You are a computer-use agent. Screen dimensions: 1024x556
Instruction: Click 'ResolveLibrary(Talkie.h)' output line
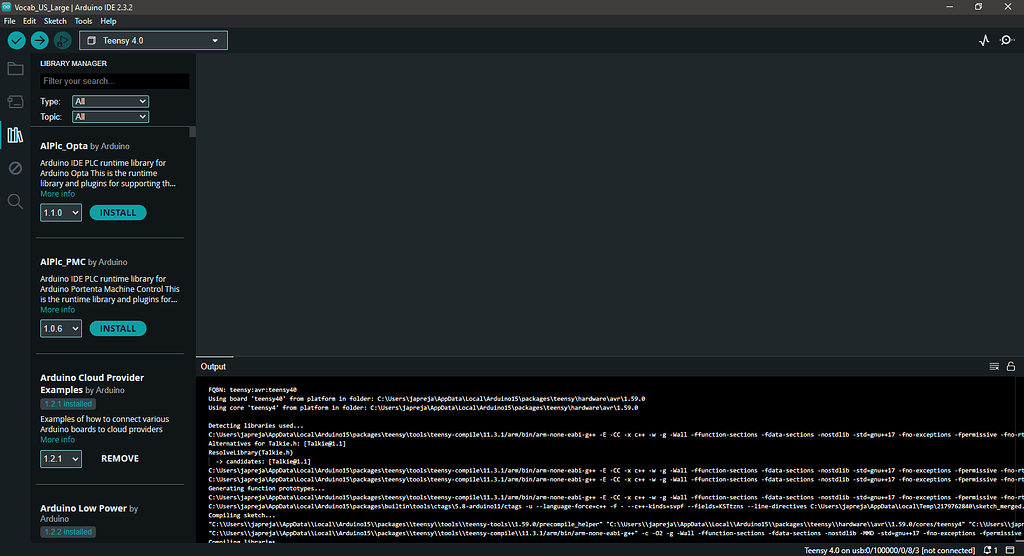click(x=250, y=452)
